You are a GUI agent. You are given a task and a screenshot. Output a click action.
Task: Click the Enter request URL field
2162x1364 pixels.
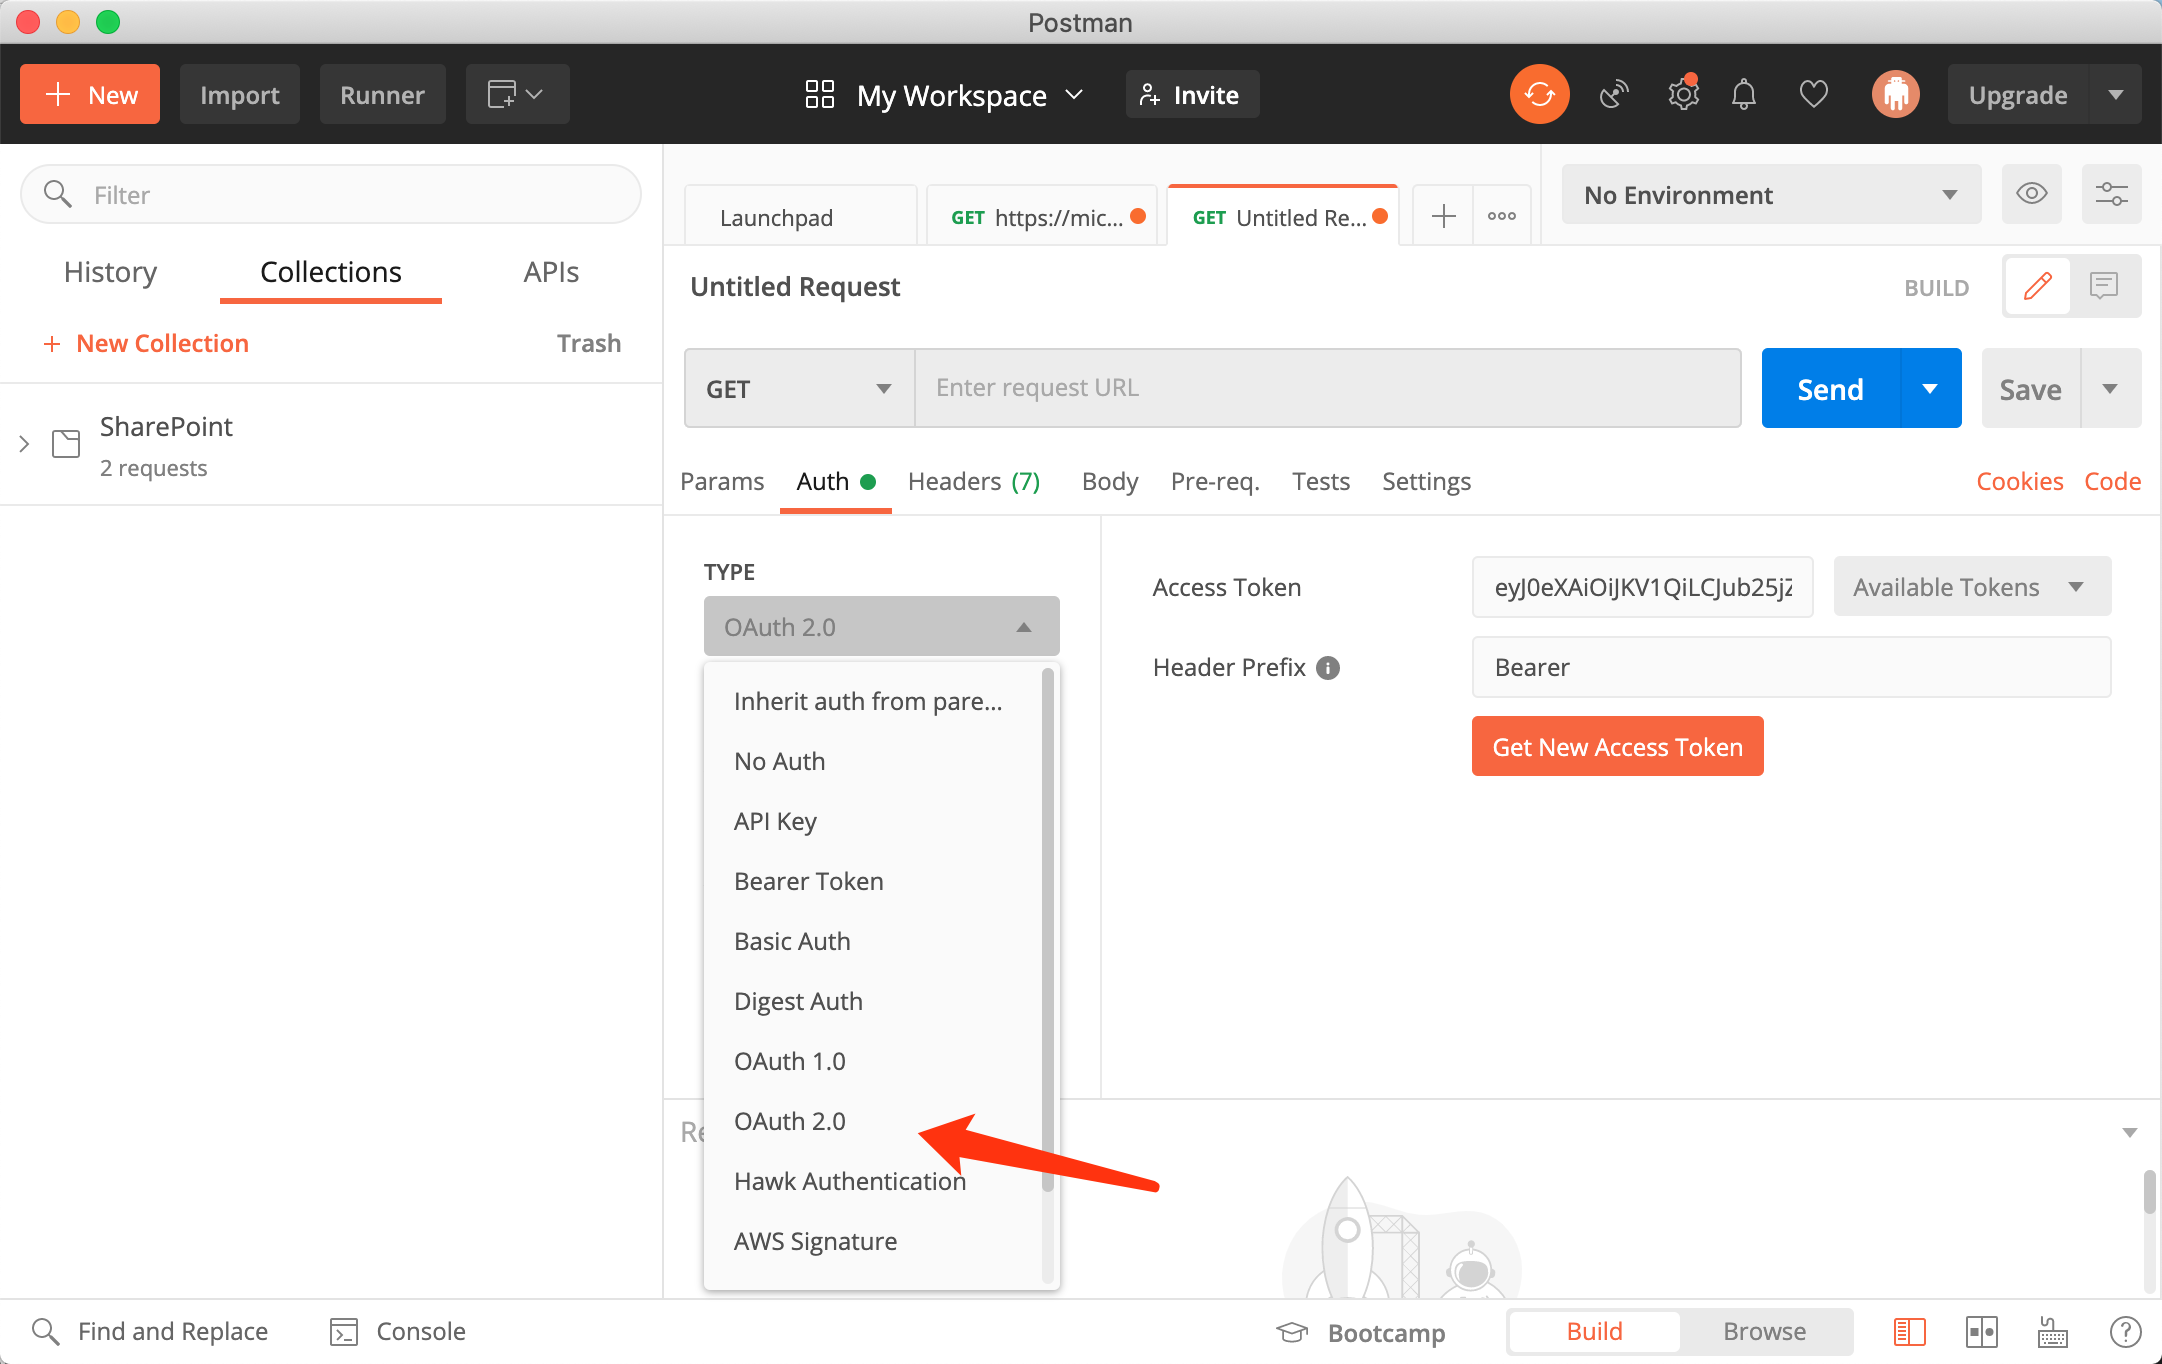point(1327,388)
